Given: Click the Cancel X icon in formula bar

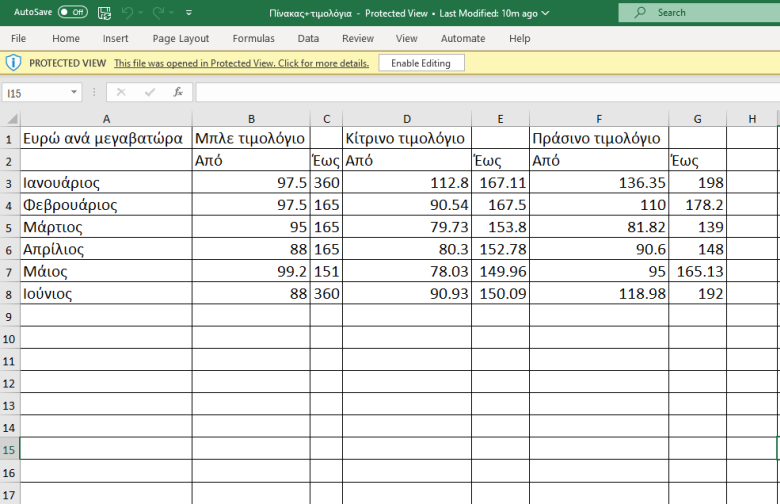Looking at the screenshot, I should pos(121,92).
